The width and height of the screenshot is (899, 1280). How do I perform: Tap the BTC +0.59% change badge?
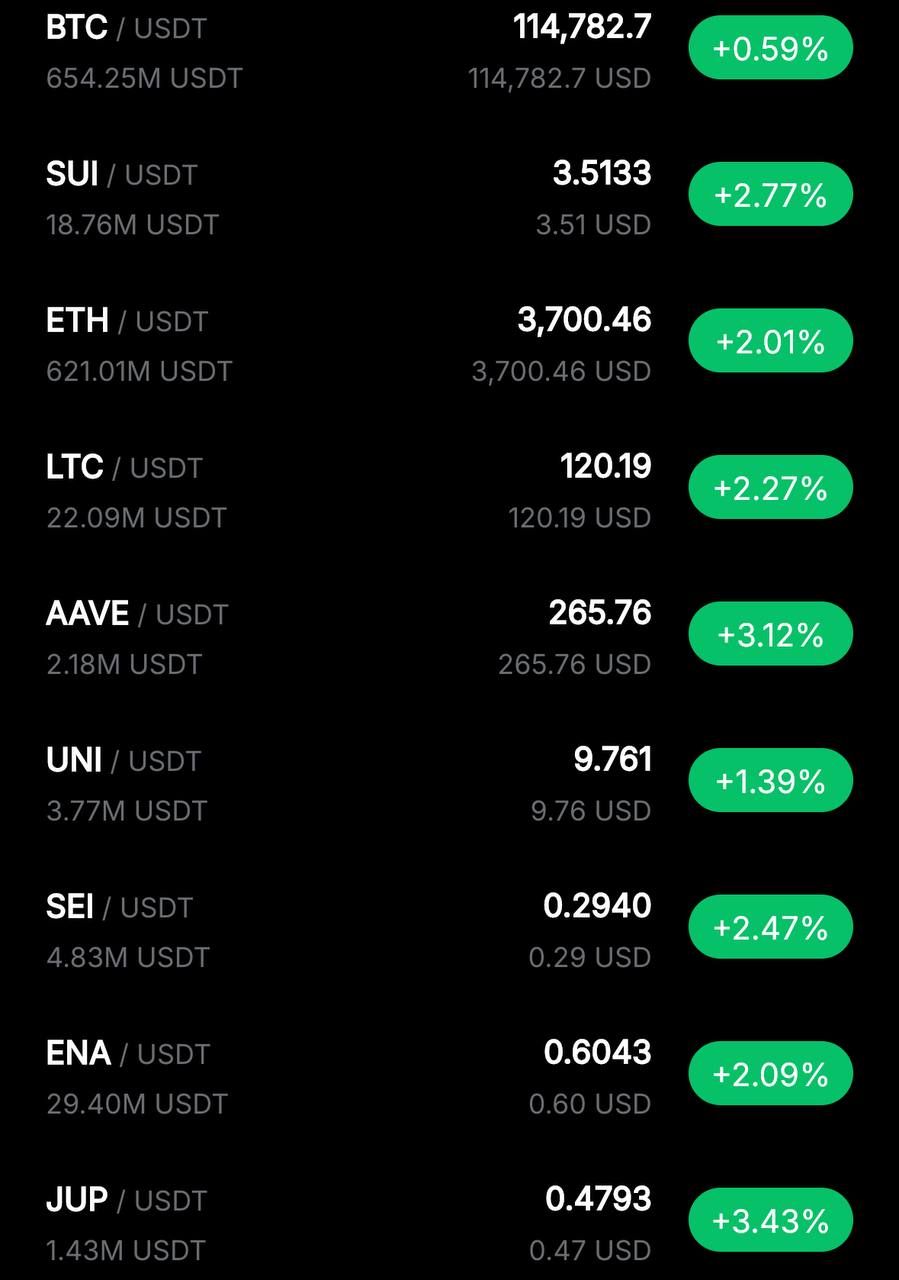(x=770, y=48)
